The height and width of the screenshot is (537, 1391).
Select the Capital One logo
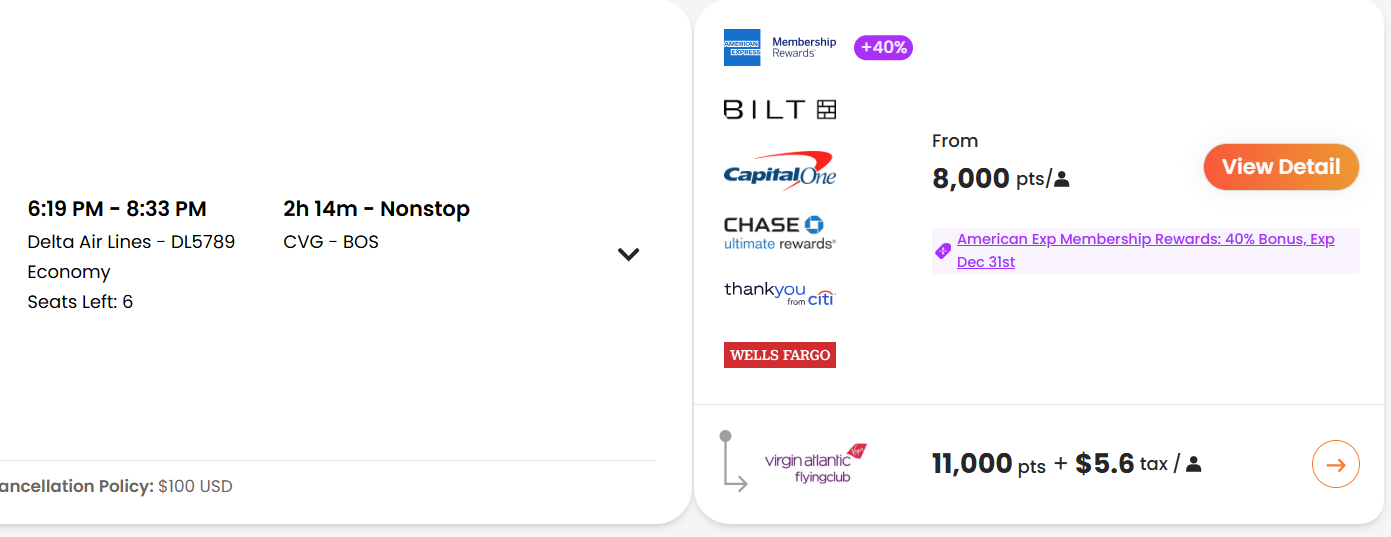pos(779,171)
